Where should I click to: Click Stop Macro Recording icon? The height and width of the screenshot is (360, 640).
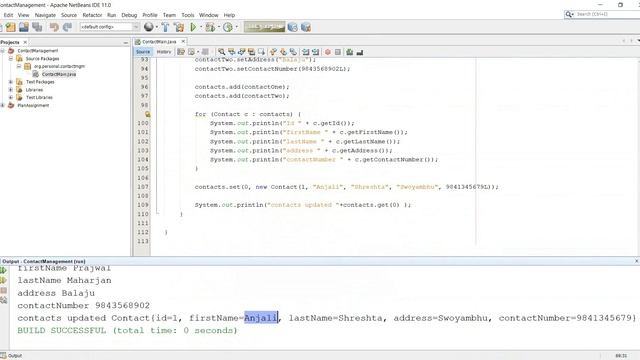tap(338, 52)
